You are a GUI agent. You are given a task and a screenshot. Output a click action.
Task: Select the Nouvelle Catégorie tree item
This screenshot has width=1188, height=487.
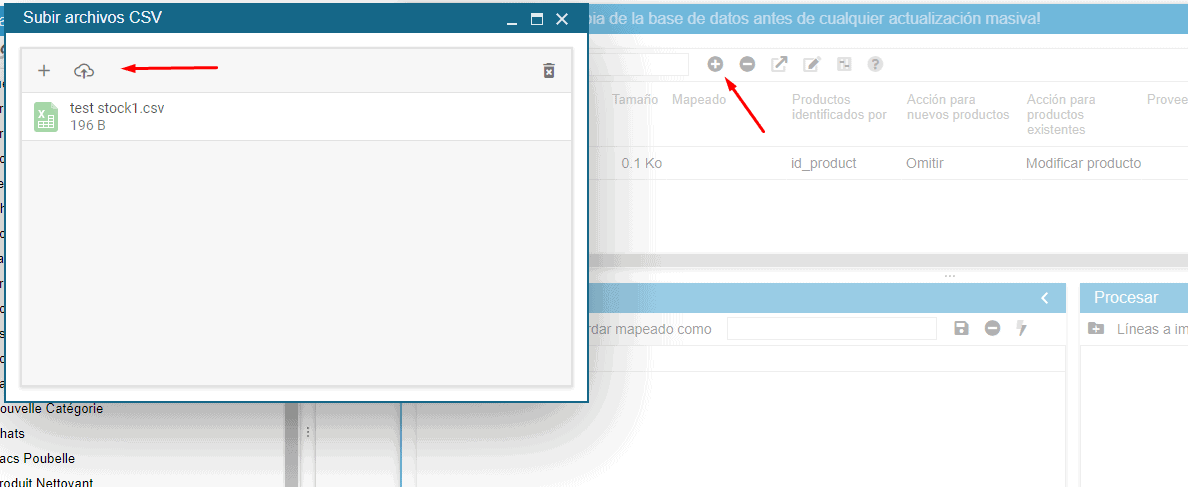pyautogui.click(x=52, y=409)
